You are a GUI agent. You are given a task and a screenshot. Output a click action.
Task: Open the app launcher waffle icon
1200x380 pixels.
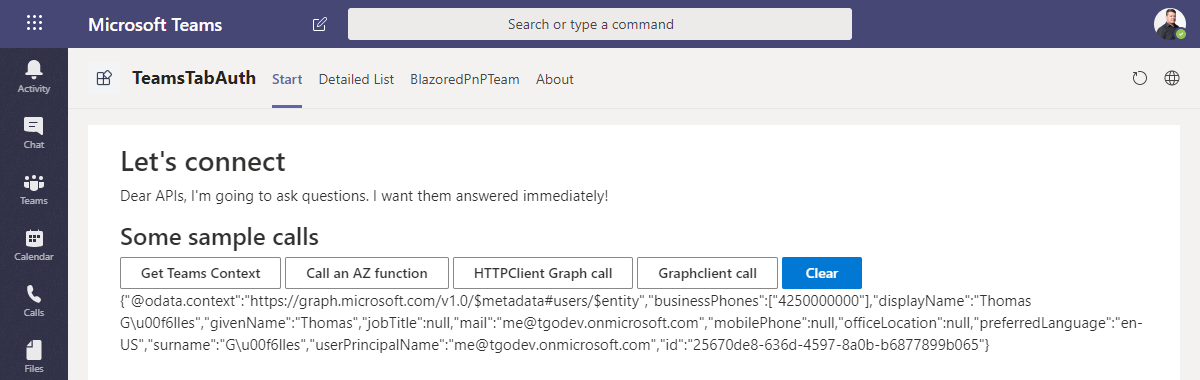(x=34, y=24)
